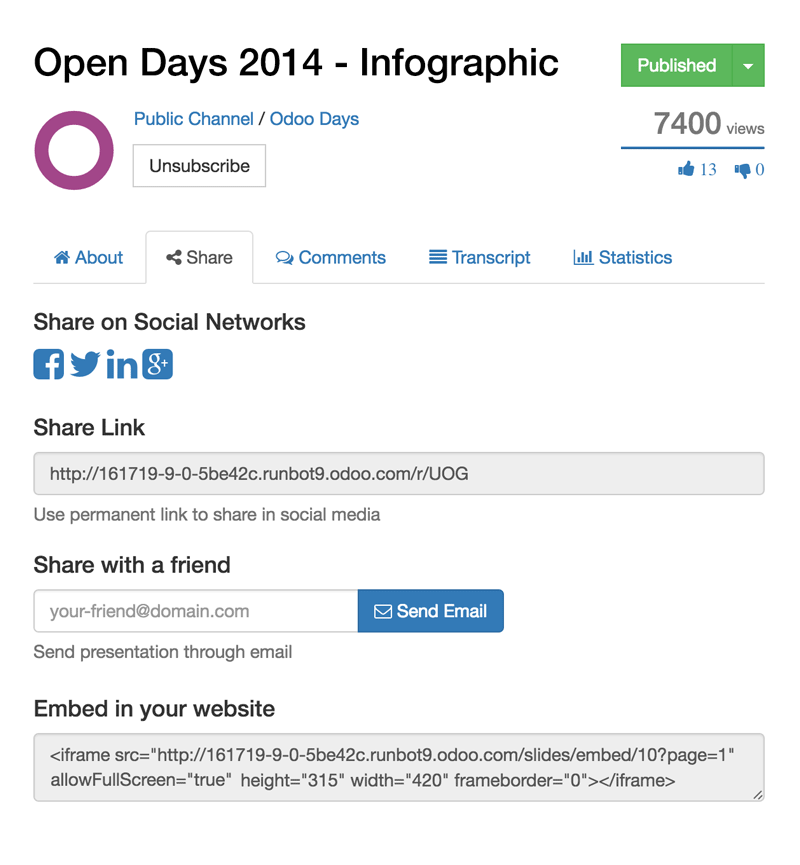Focus the your-friend@domain.com email field
The image size is (800, 865).
coord(196,611)
